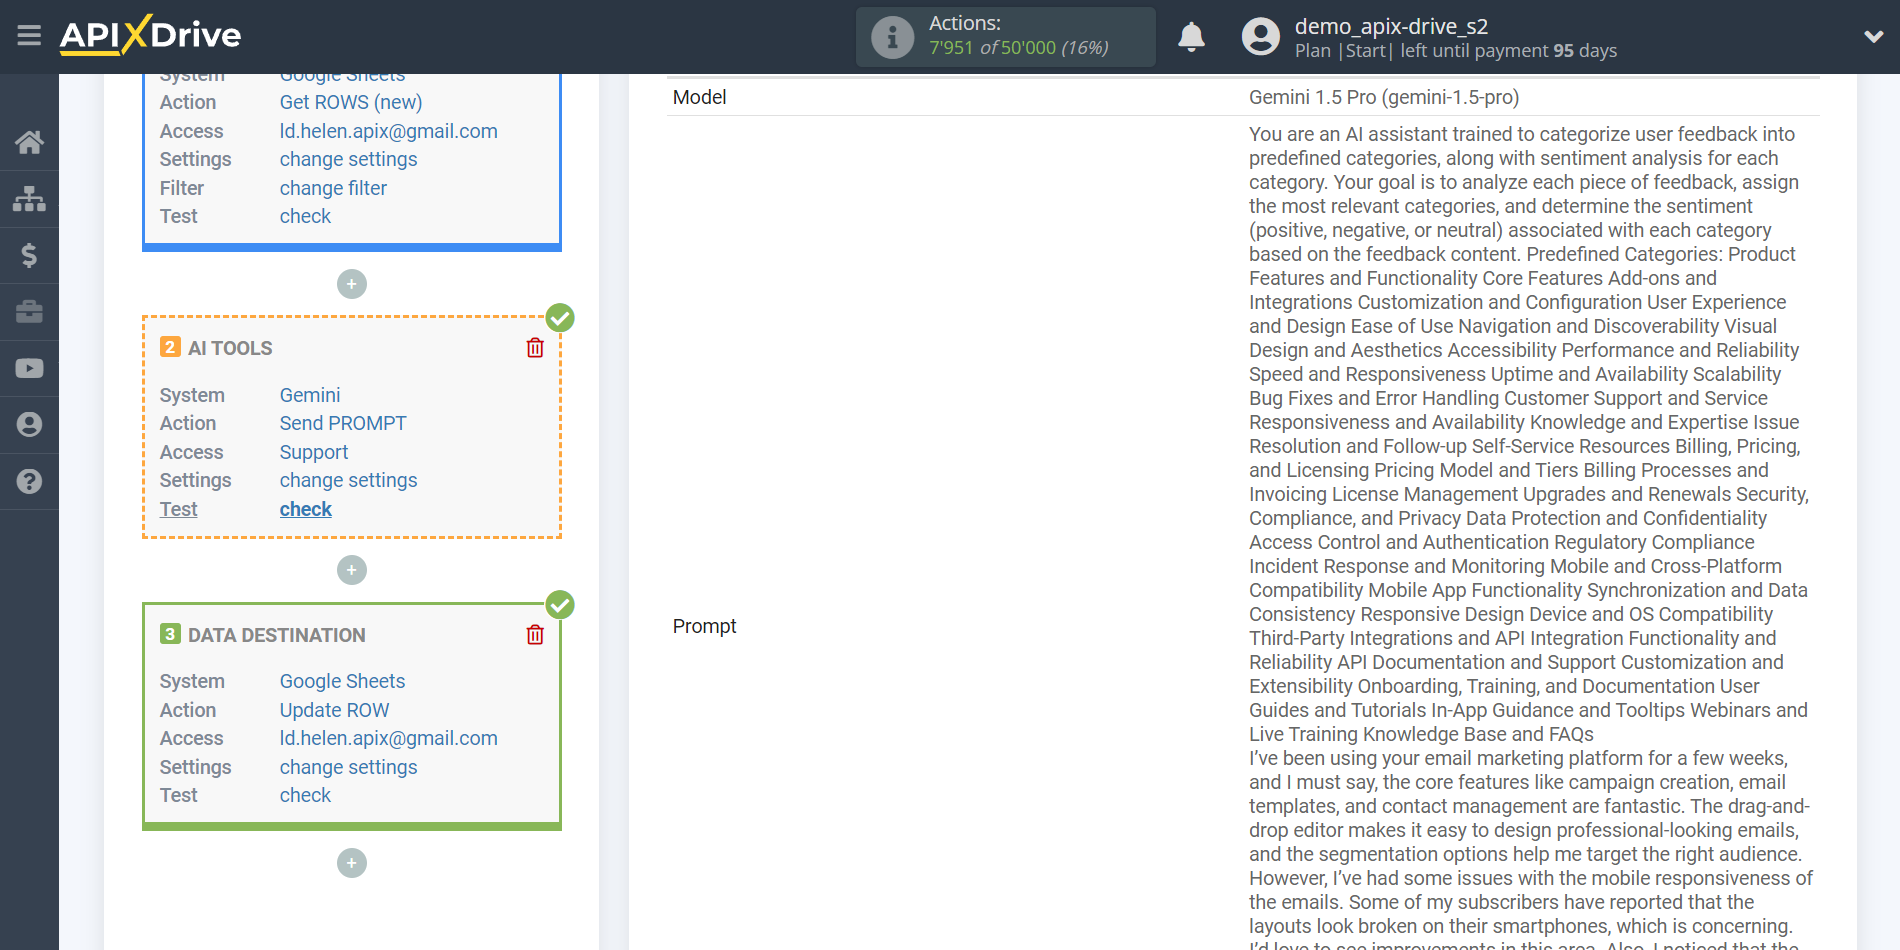Viewport: 1900px width, 950px height.
Task: Open Get ROWS (new) action link
Action: pyautogui.click(x=351, y=102)
